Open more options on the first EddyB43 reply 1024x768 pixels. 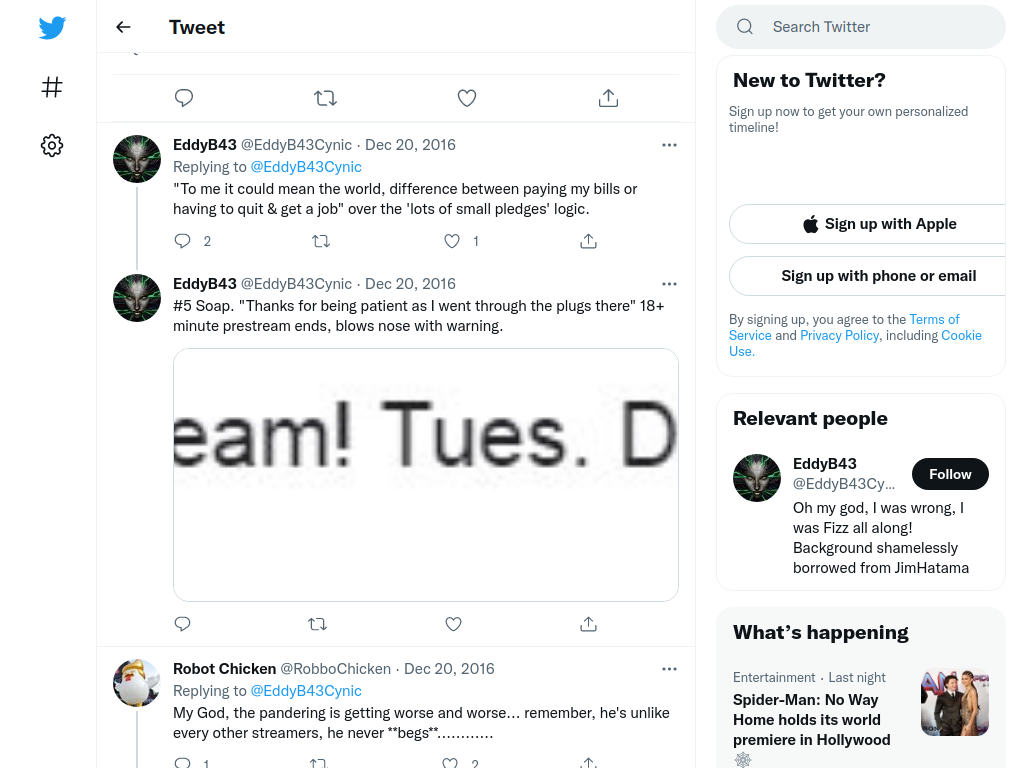[669, 145]
